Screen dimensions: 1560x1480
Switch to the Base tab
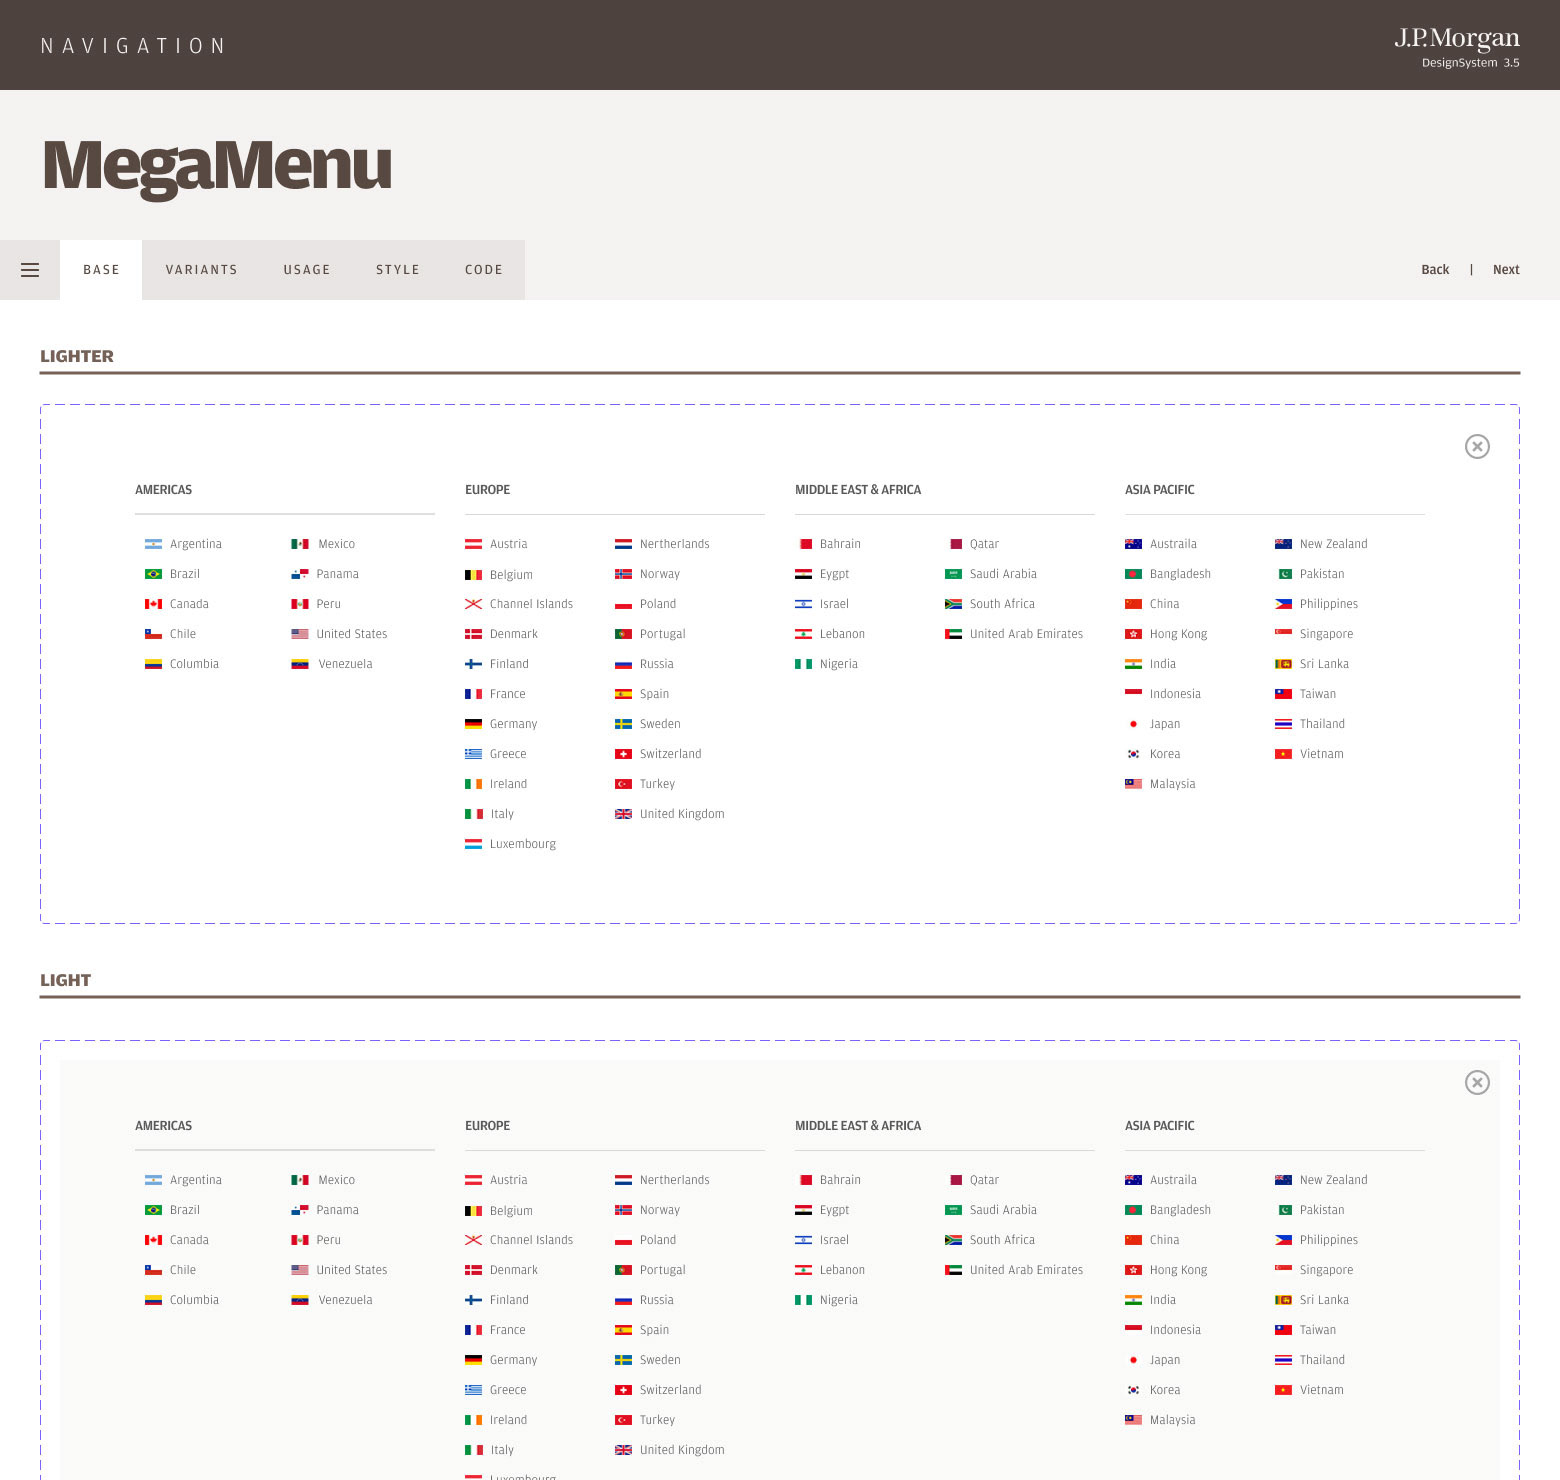click(x=101, y=270)
